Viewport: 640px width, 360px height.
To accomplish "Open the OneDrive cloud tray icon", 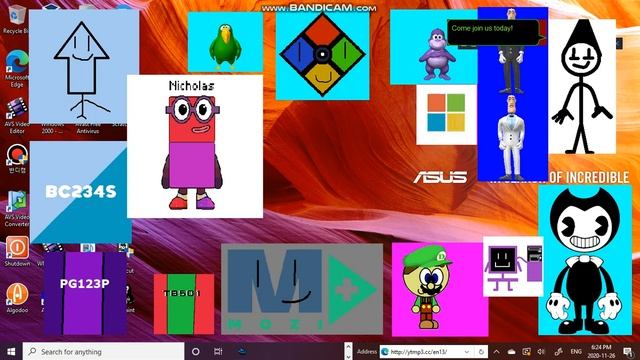I will click(511, 351).
